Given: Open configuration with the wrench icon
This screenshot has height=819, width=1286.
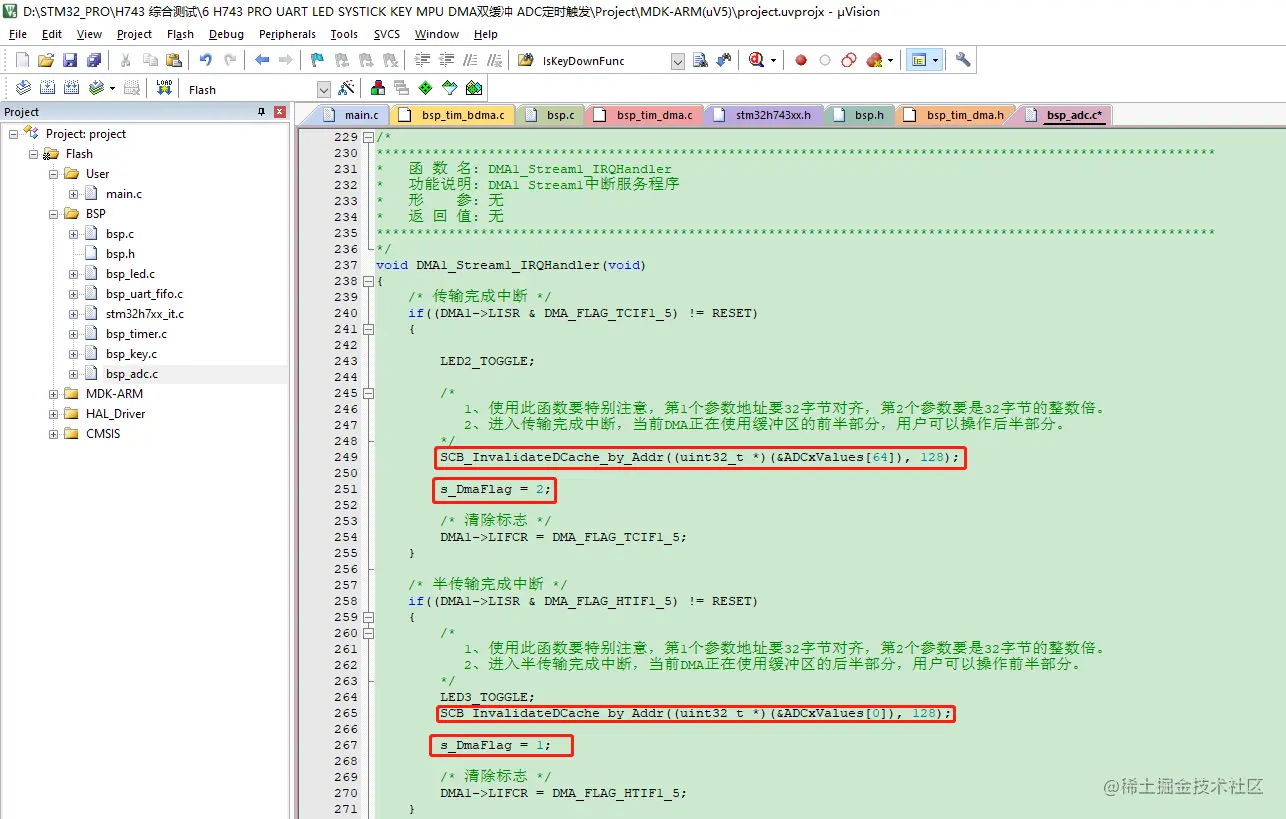Looking at the screenshot, I should tap(963, 60).
